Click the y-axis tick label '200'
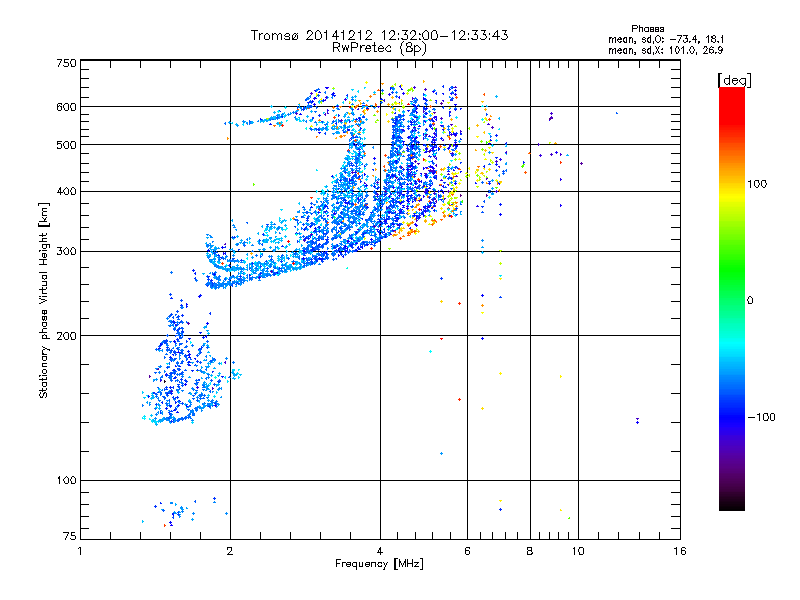The image size is (800, 600). [67, 336]
